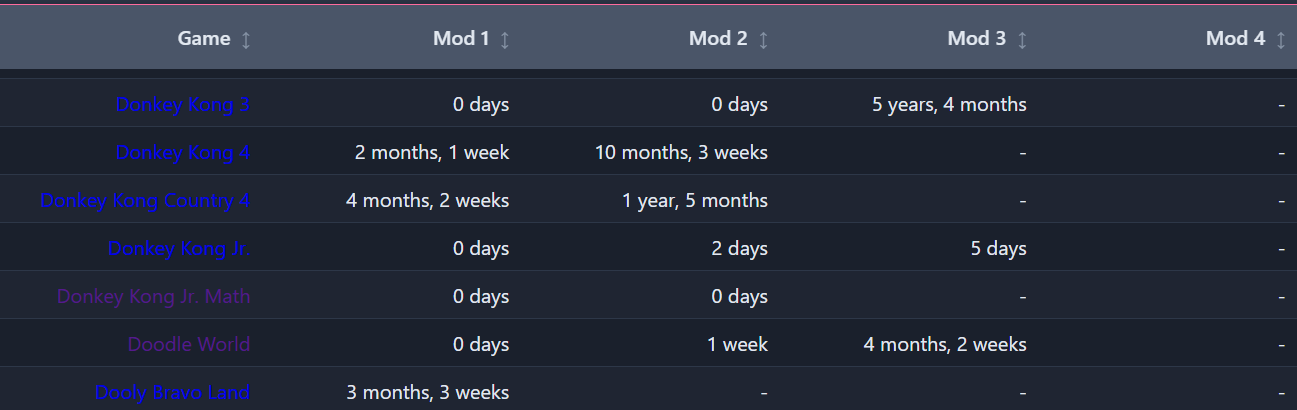Visit the Doodle World game link
The width and height of the screenshot is (1297, 410).
point(189,344)
